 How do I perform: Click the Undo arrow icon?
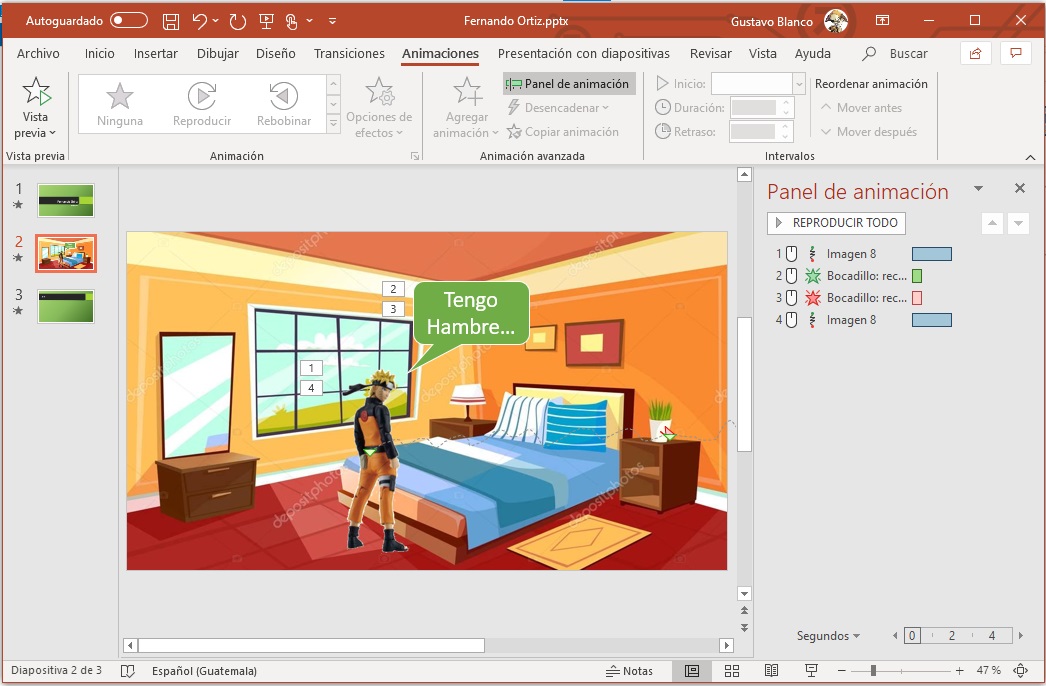pos(199,21)
